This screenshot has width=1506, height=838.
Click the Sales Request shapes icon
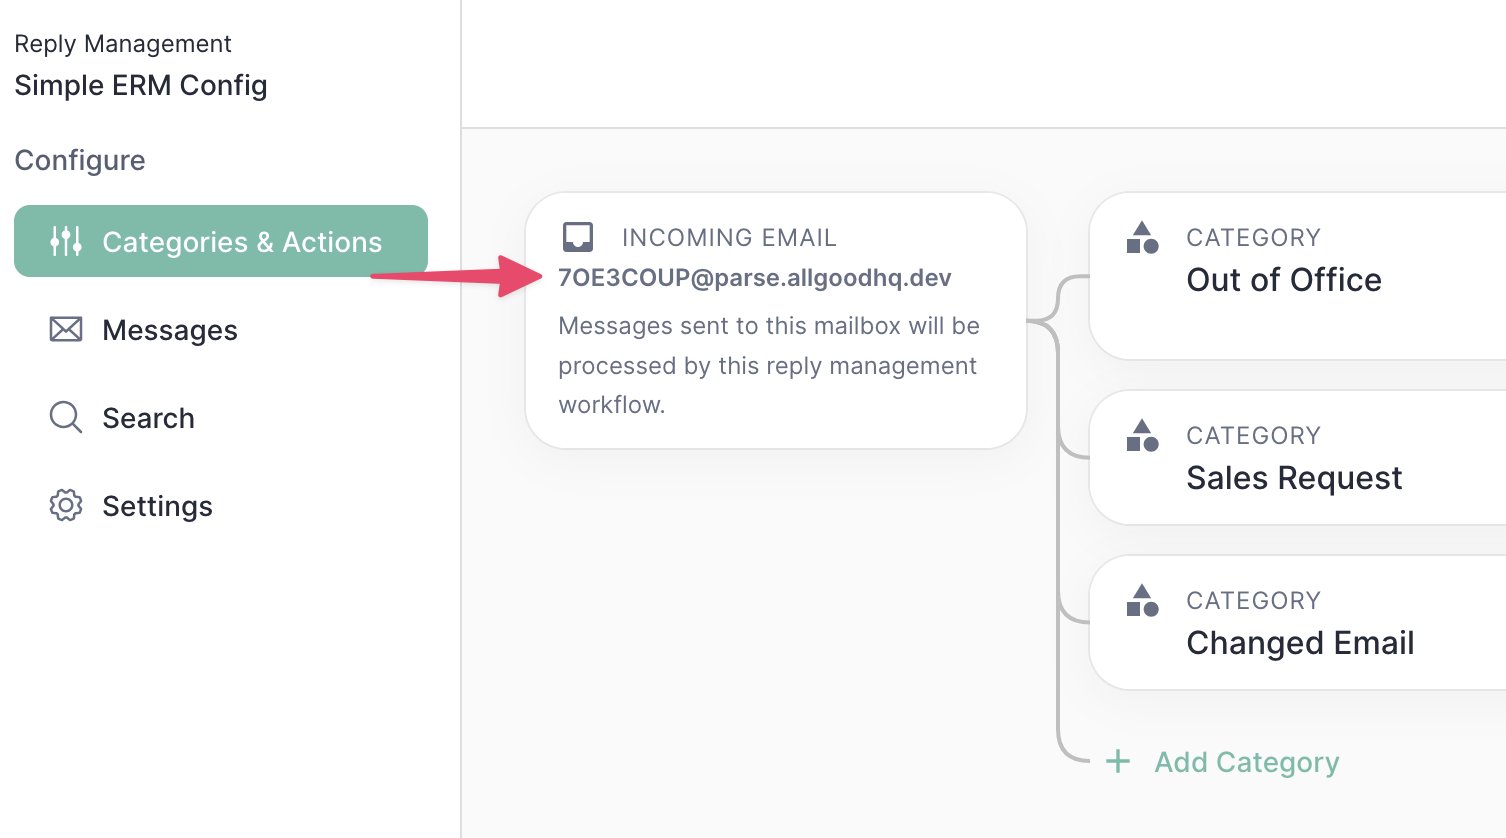[x=1142, y=436]
